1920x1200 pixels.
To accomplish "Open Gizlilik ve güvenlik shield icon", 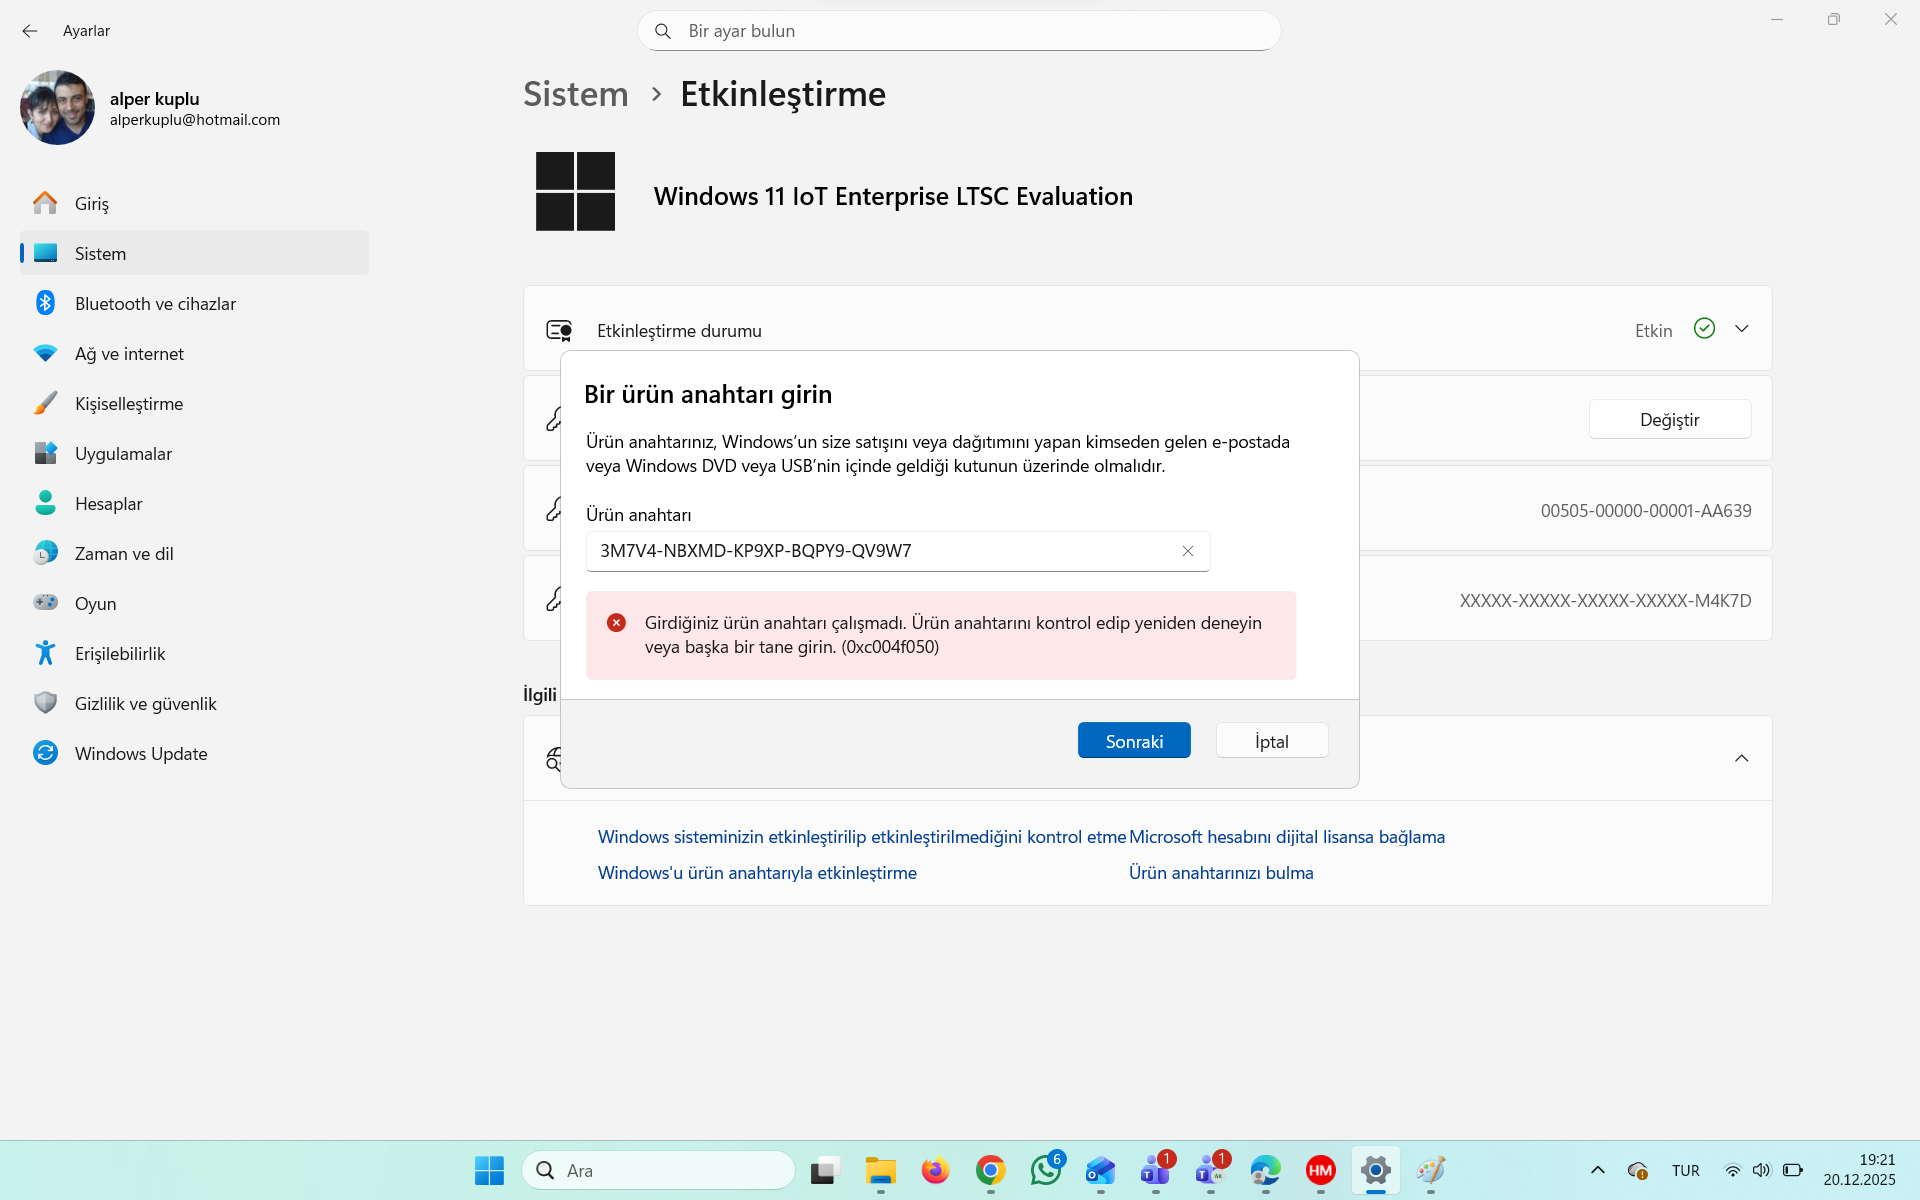I will pos(45,703).
